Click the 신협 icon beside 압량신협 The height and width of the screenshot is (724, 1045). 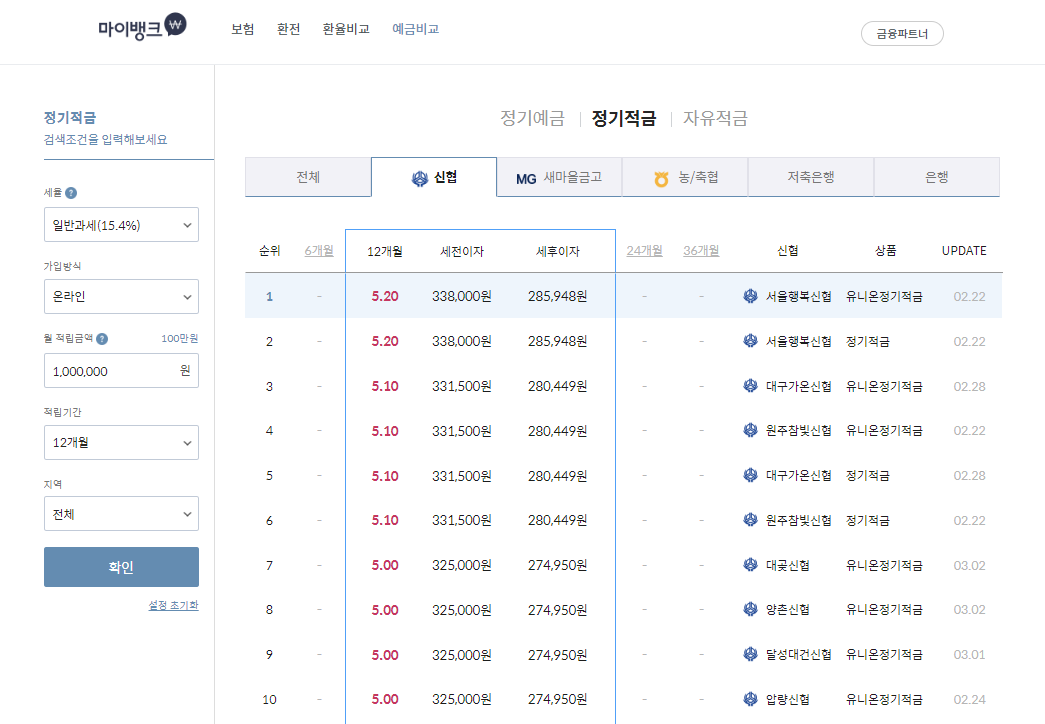pyautogui.click(x=750, y=699)
